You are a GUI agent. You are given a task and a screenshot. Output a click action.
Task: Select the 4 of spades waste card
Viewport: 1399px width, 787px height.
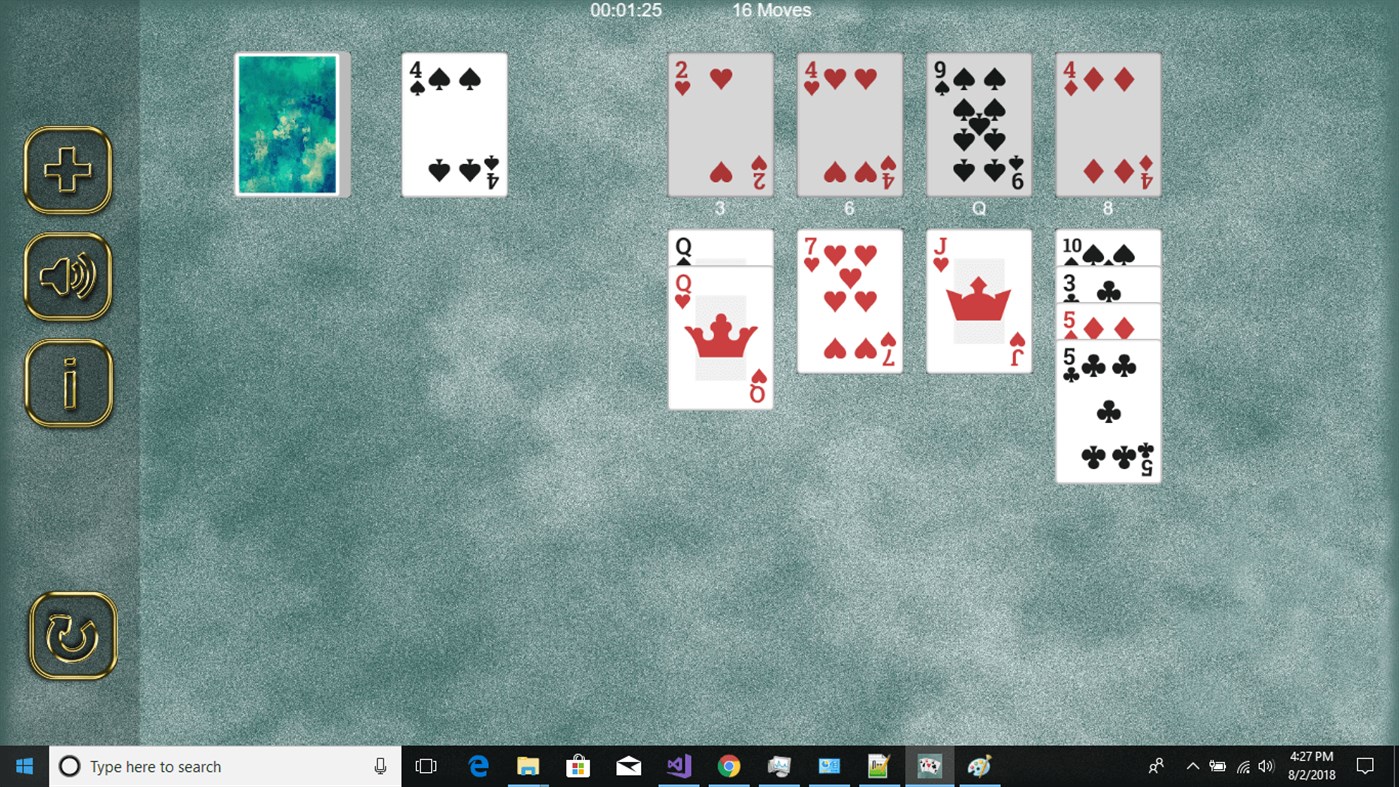tap(454, 123)
